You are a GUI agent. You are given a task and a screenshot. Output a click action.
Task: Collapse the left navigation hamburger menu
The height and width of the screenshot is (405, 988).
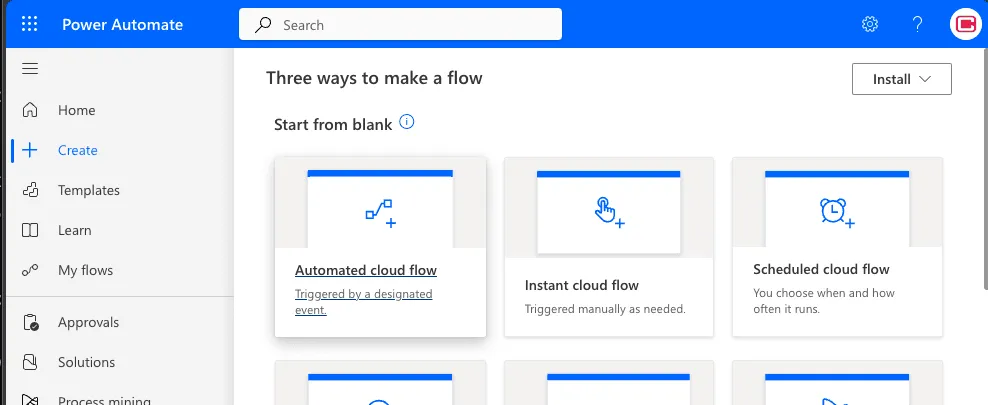[x=30, y=69]
